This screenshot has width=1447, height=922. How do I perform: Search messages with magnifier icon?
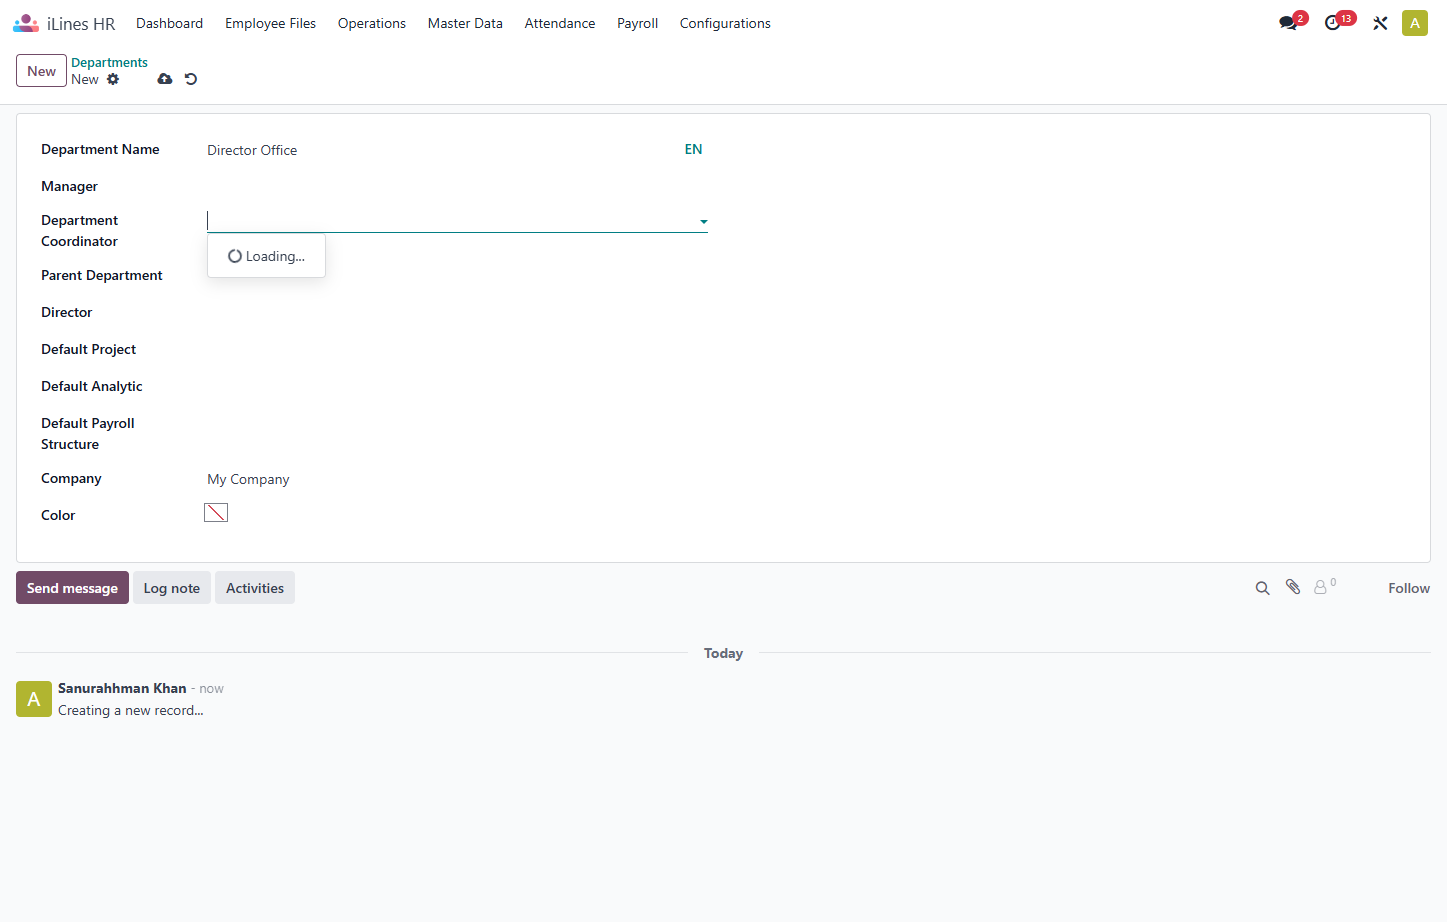coord(1263,588)
